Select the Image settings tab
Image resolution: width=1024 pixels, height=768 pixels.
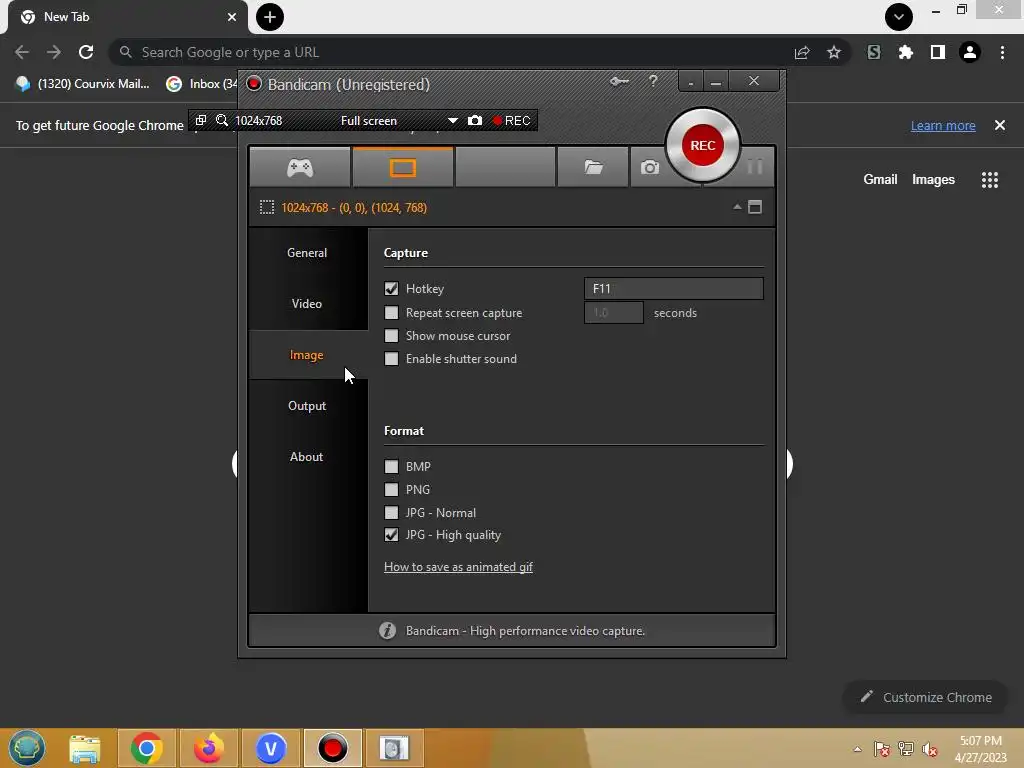307,355
